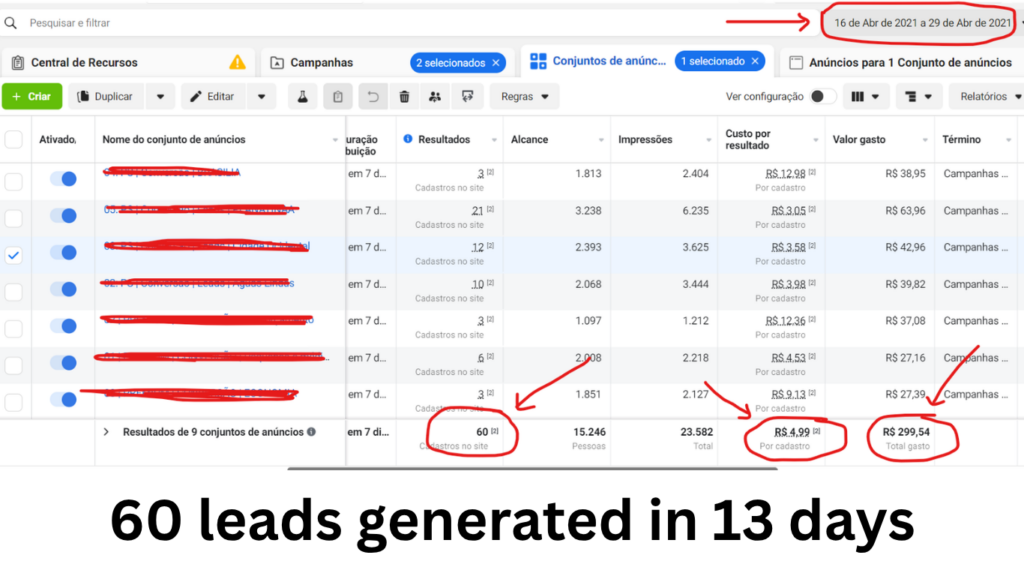Click the '3.238' reach cell
Screen dimensions: 1024x576
(x=588, y=211)
